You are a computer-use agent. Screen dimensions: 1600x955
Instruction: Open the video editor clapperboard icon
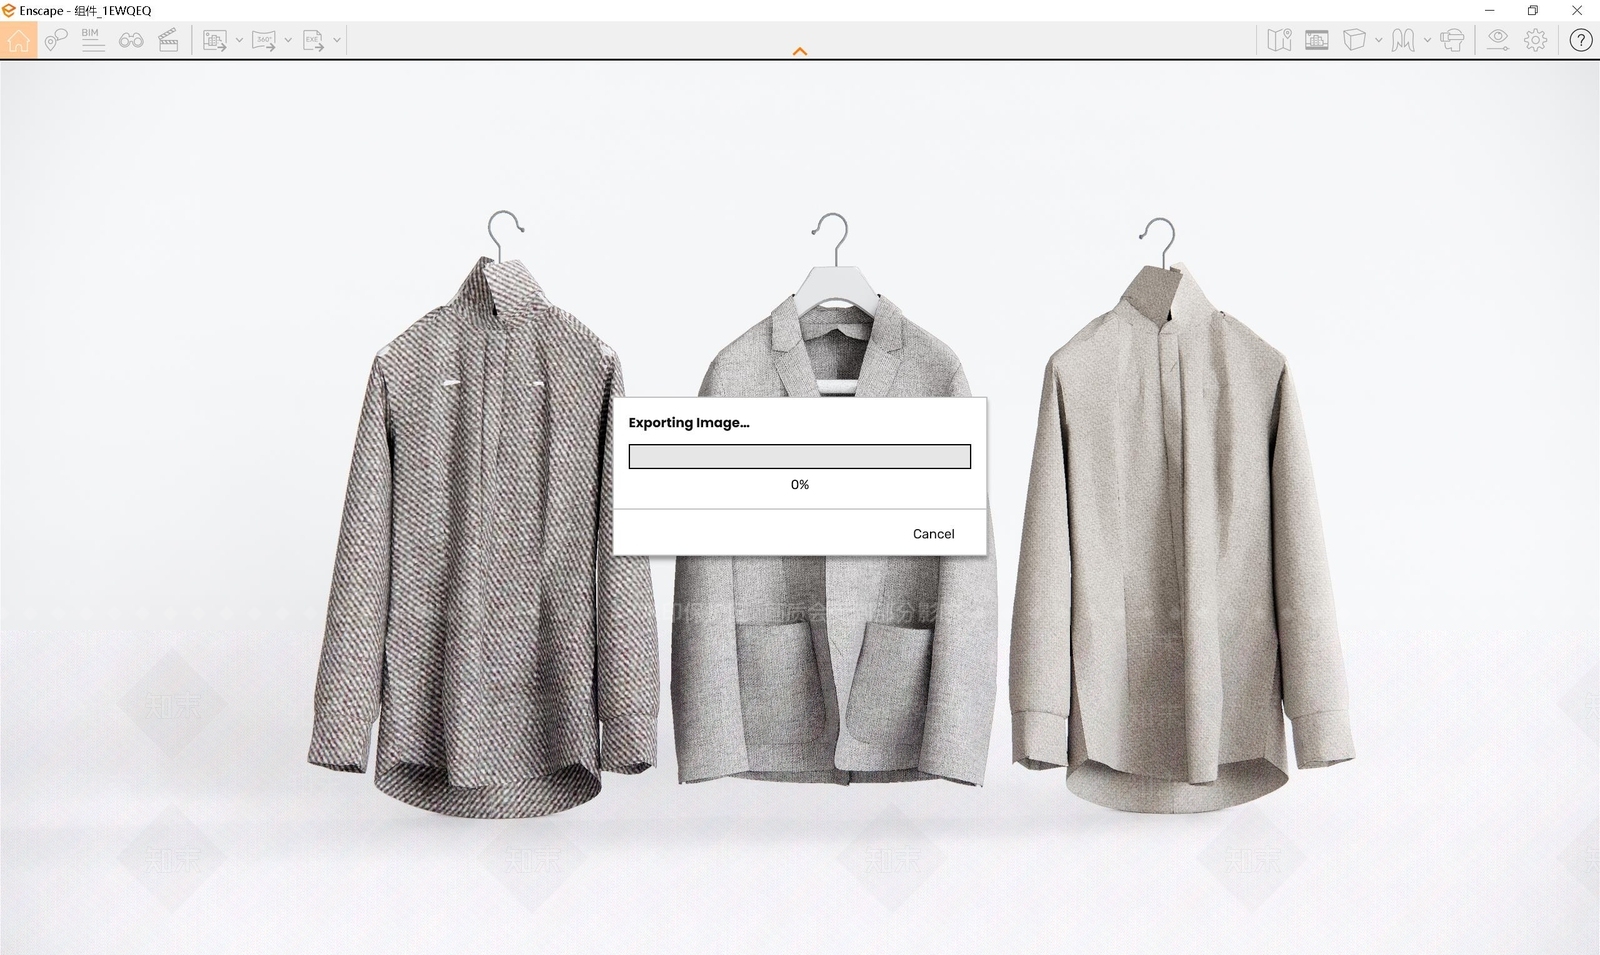coord(169,40)
